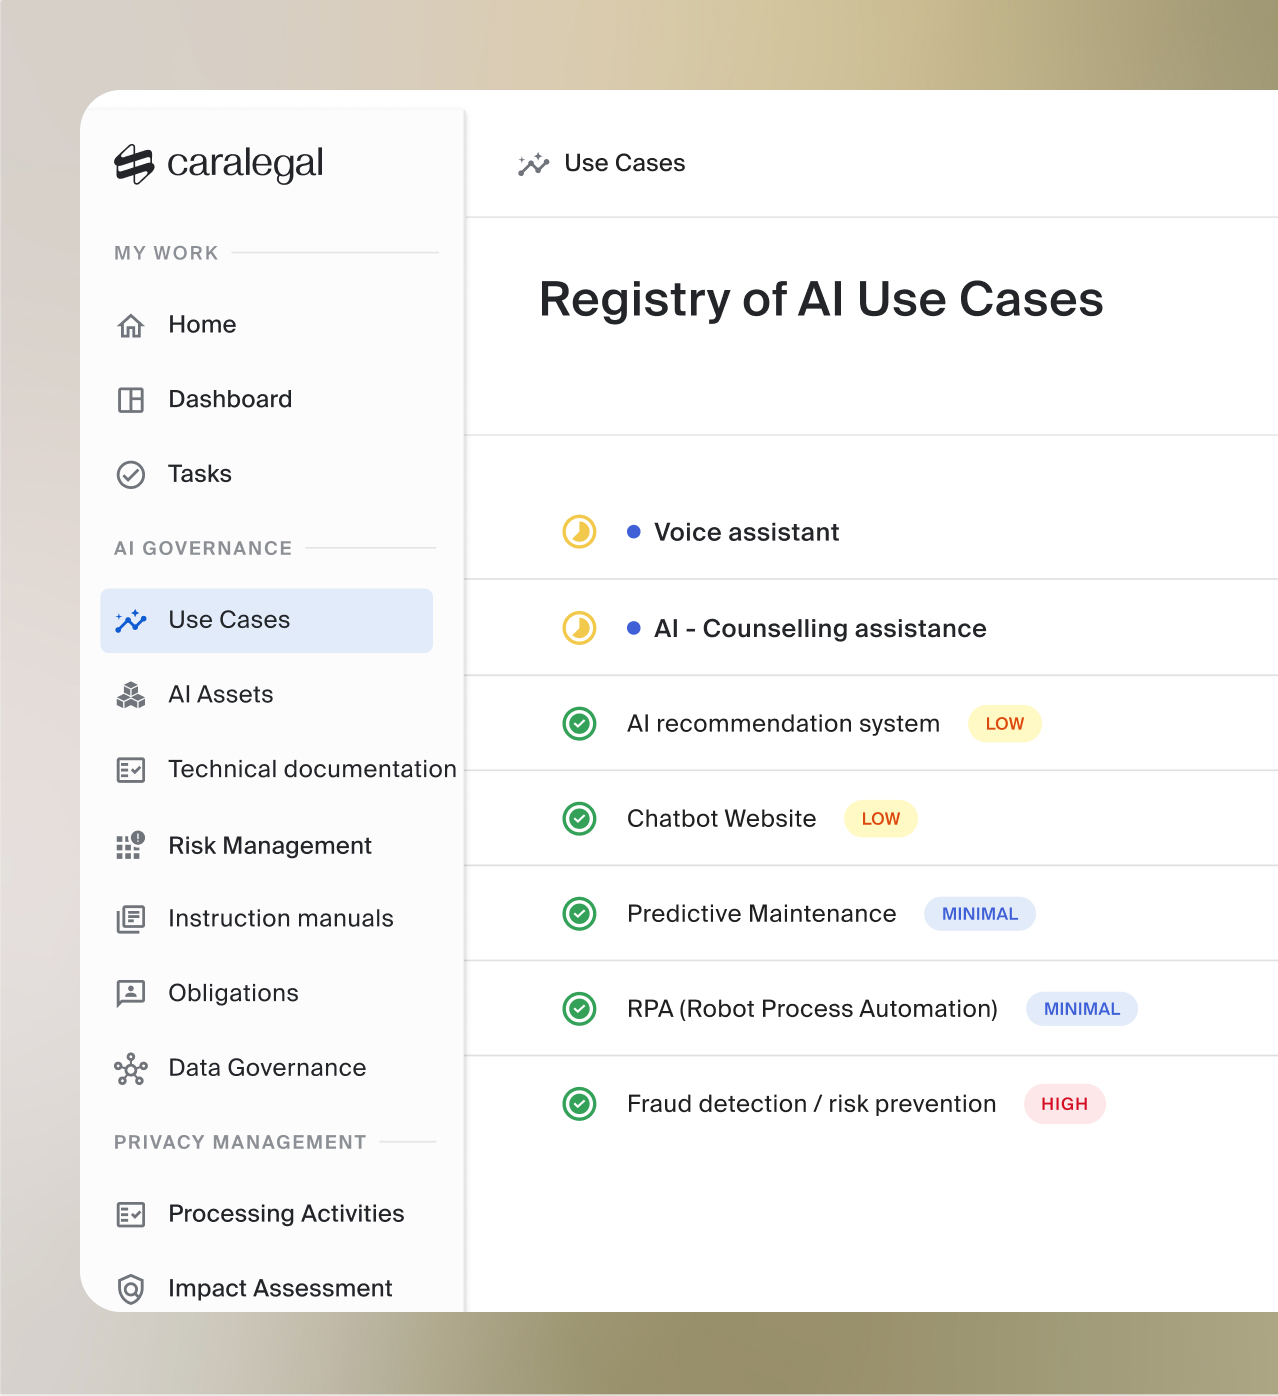The width and height of the screenshot is (1278, 1396).
Task: Click MINIMAL badge on RPA row
Action: pyautogui.click(x=1082, y=1009)
